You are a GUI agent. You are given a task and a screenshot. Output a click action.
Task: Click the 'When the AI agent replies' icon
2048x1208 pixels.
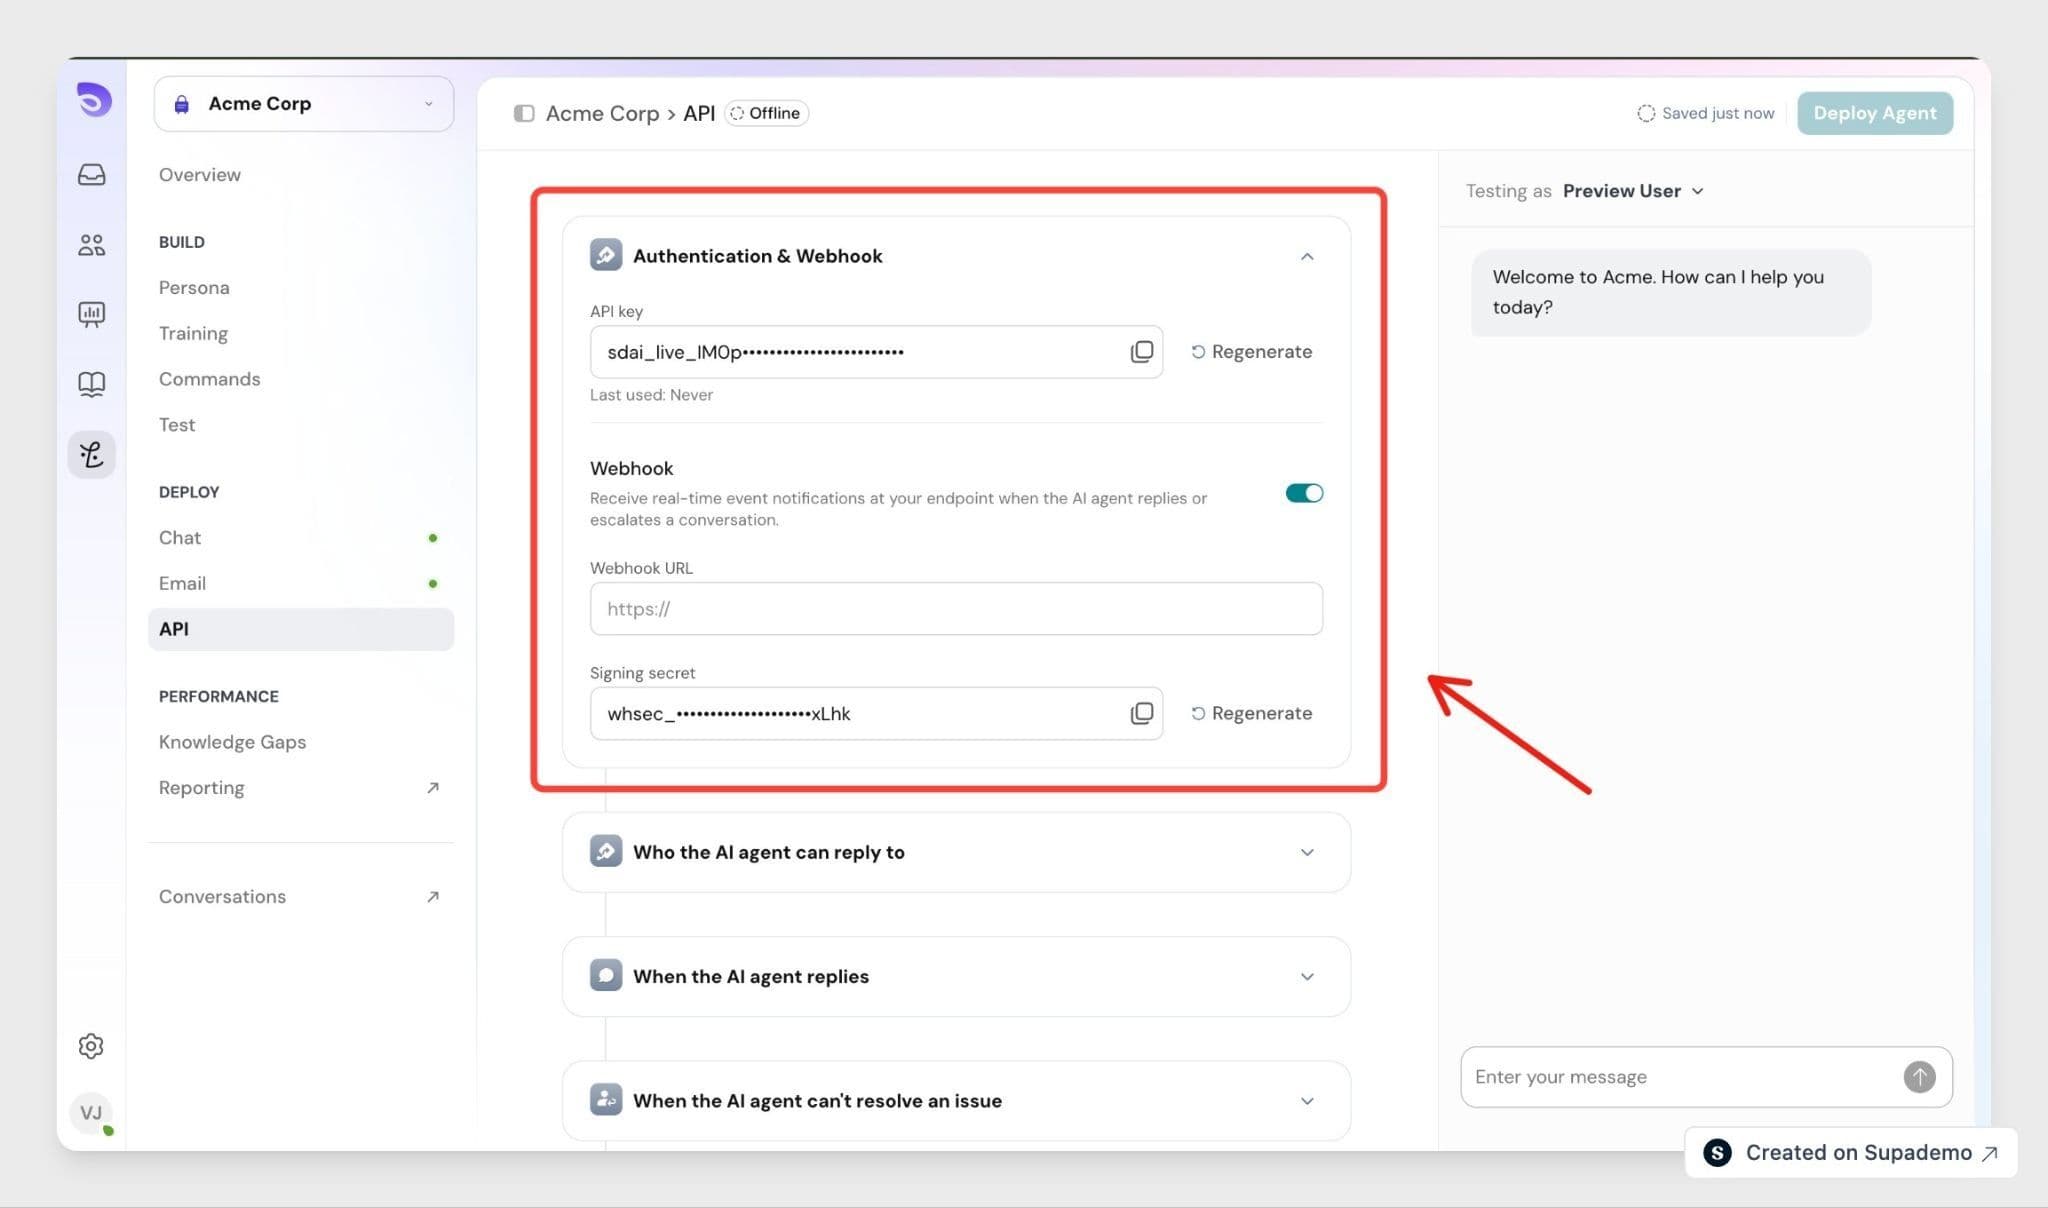point(606,975)
